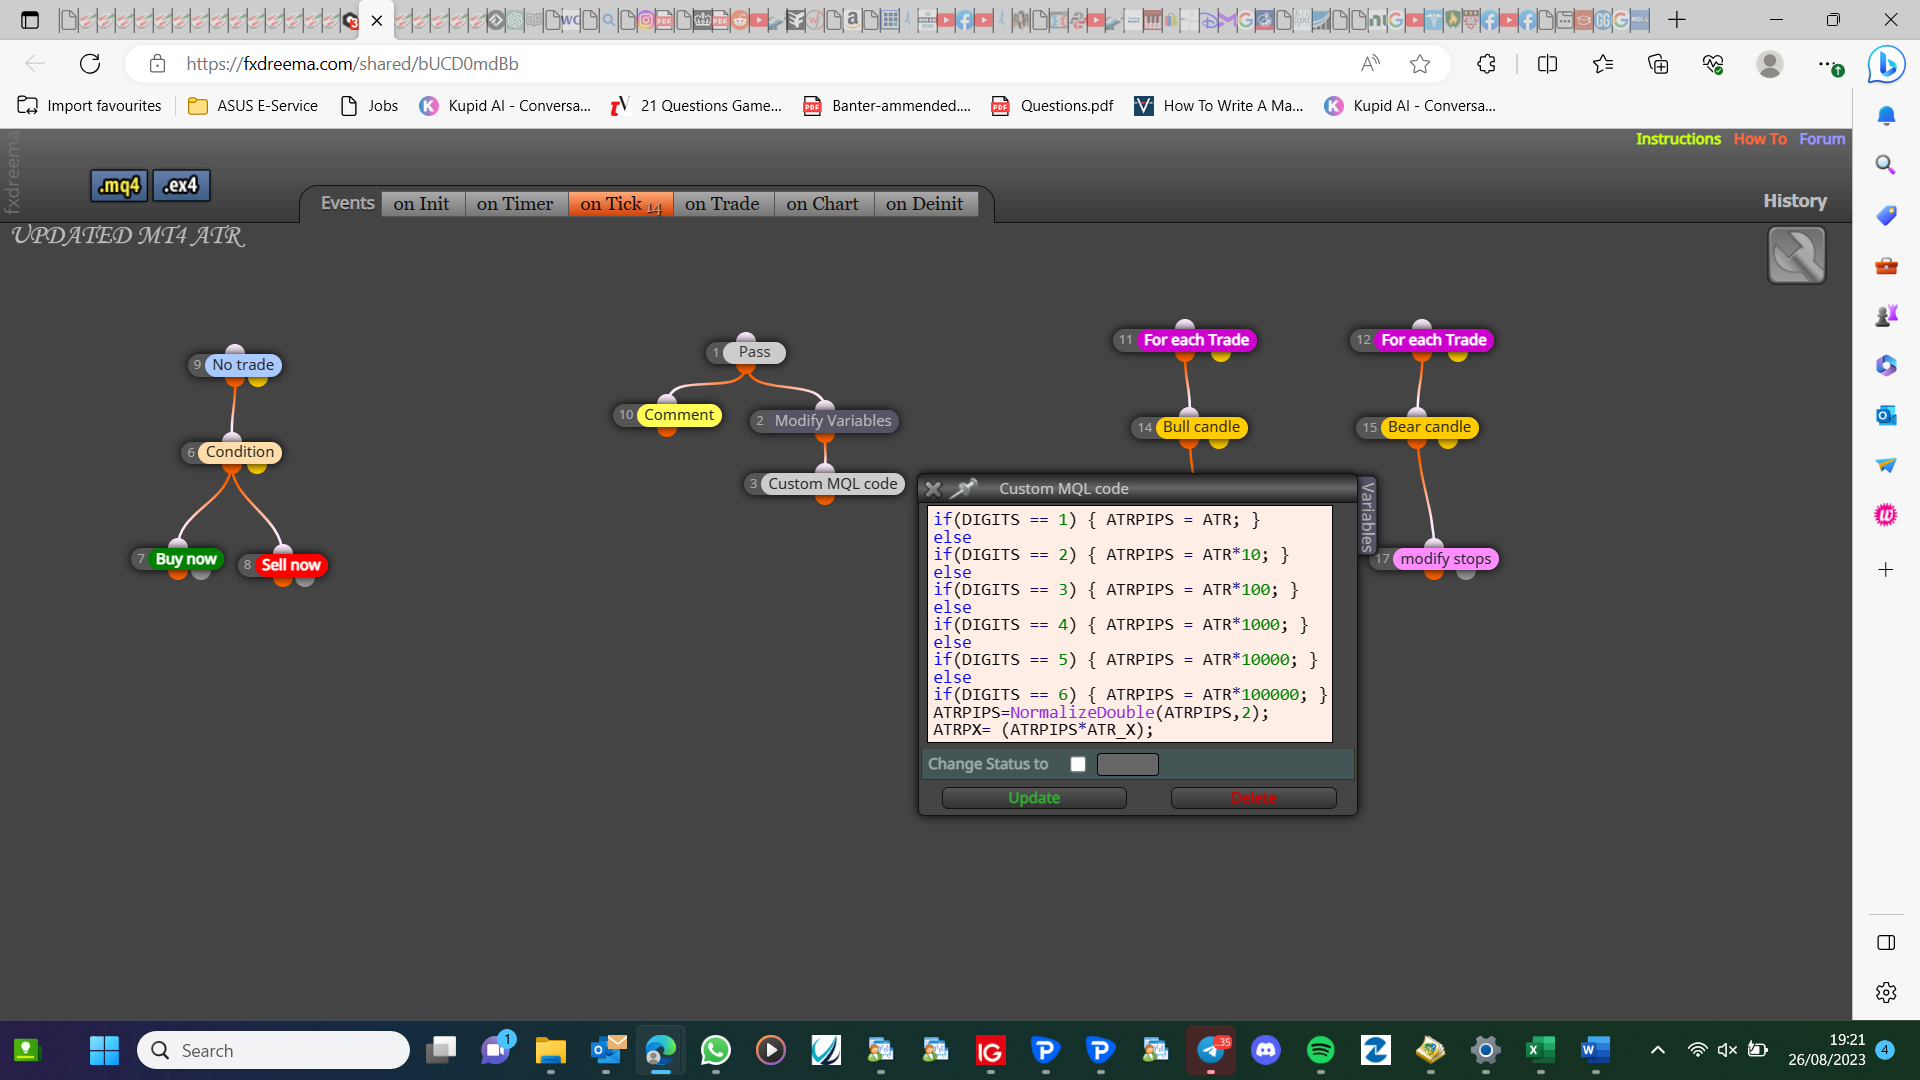This screenshot has width=1920, height=1080.
Task: Open ASUS E-Service bookmark
Action: tap(253, 106)
